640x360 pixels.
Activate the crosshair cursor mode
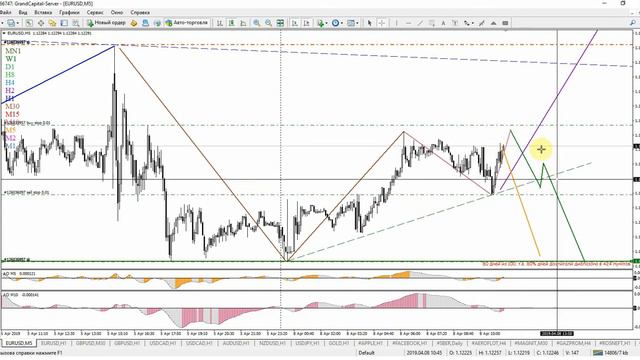pyautogui.click(x=382, y=23)
